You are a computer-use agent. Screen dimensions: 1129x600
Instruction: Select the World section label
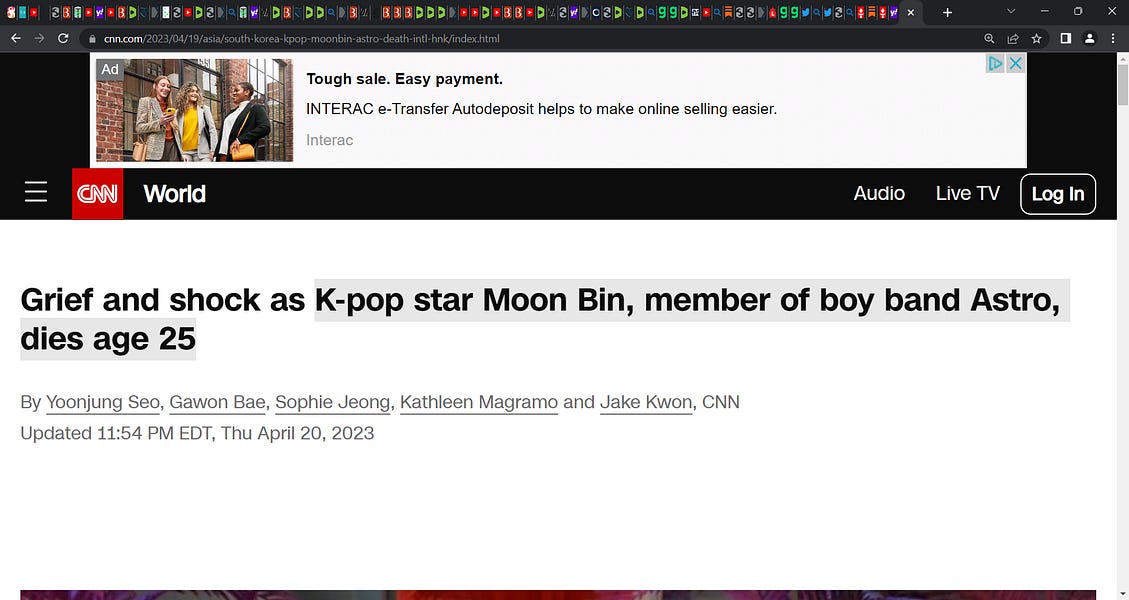174,193
